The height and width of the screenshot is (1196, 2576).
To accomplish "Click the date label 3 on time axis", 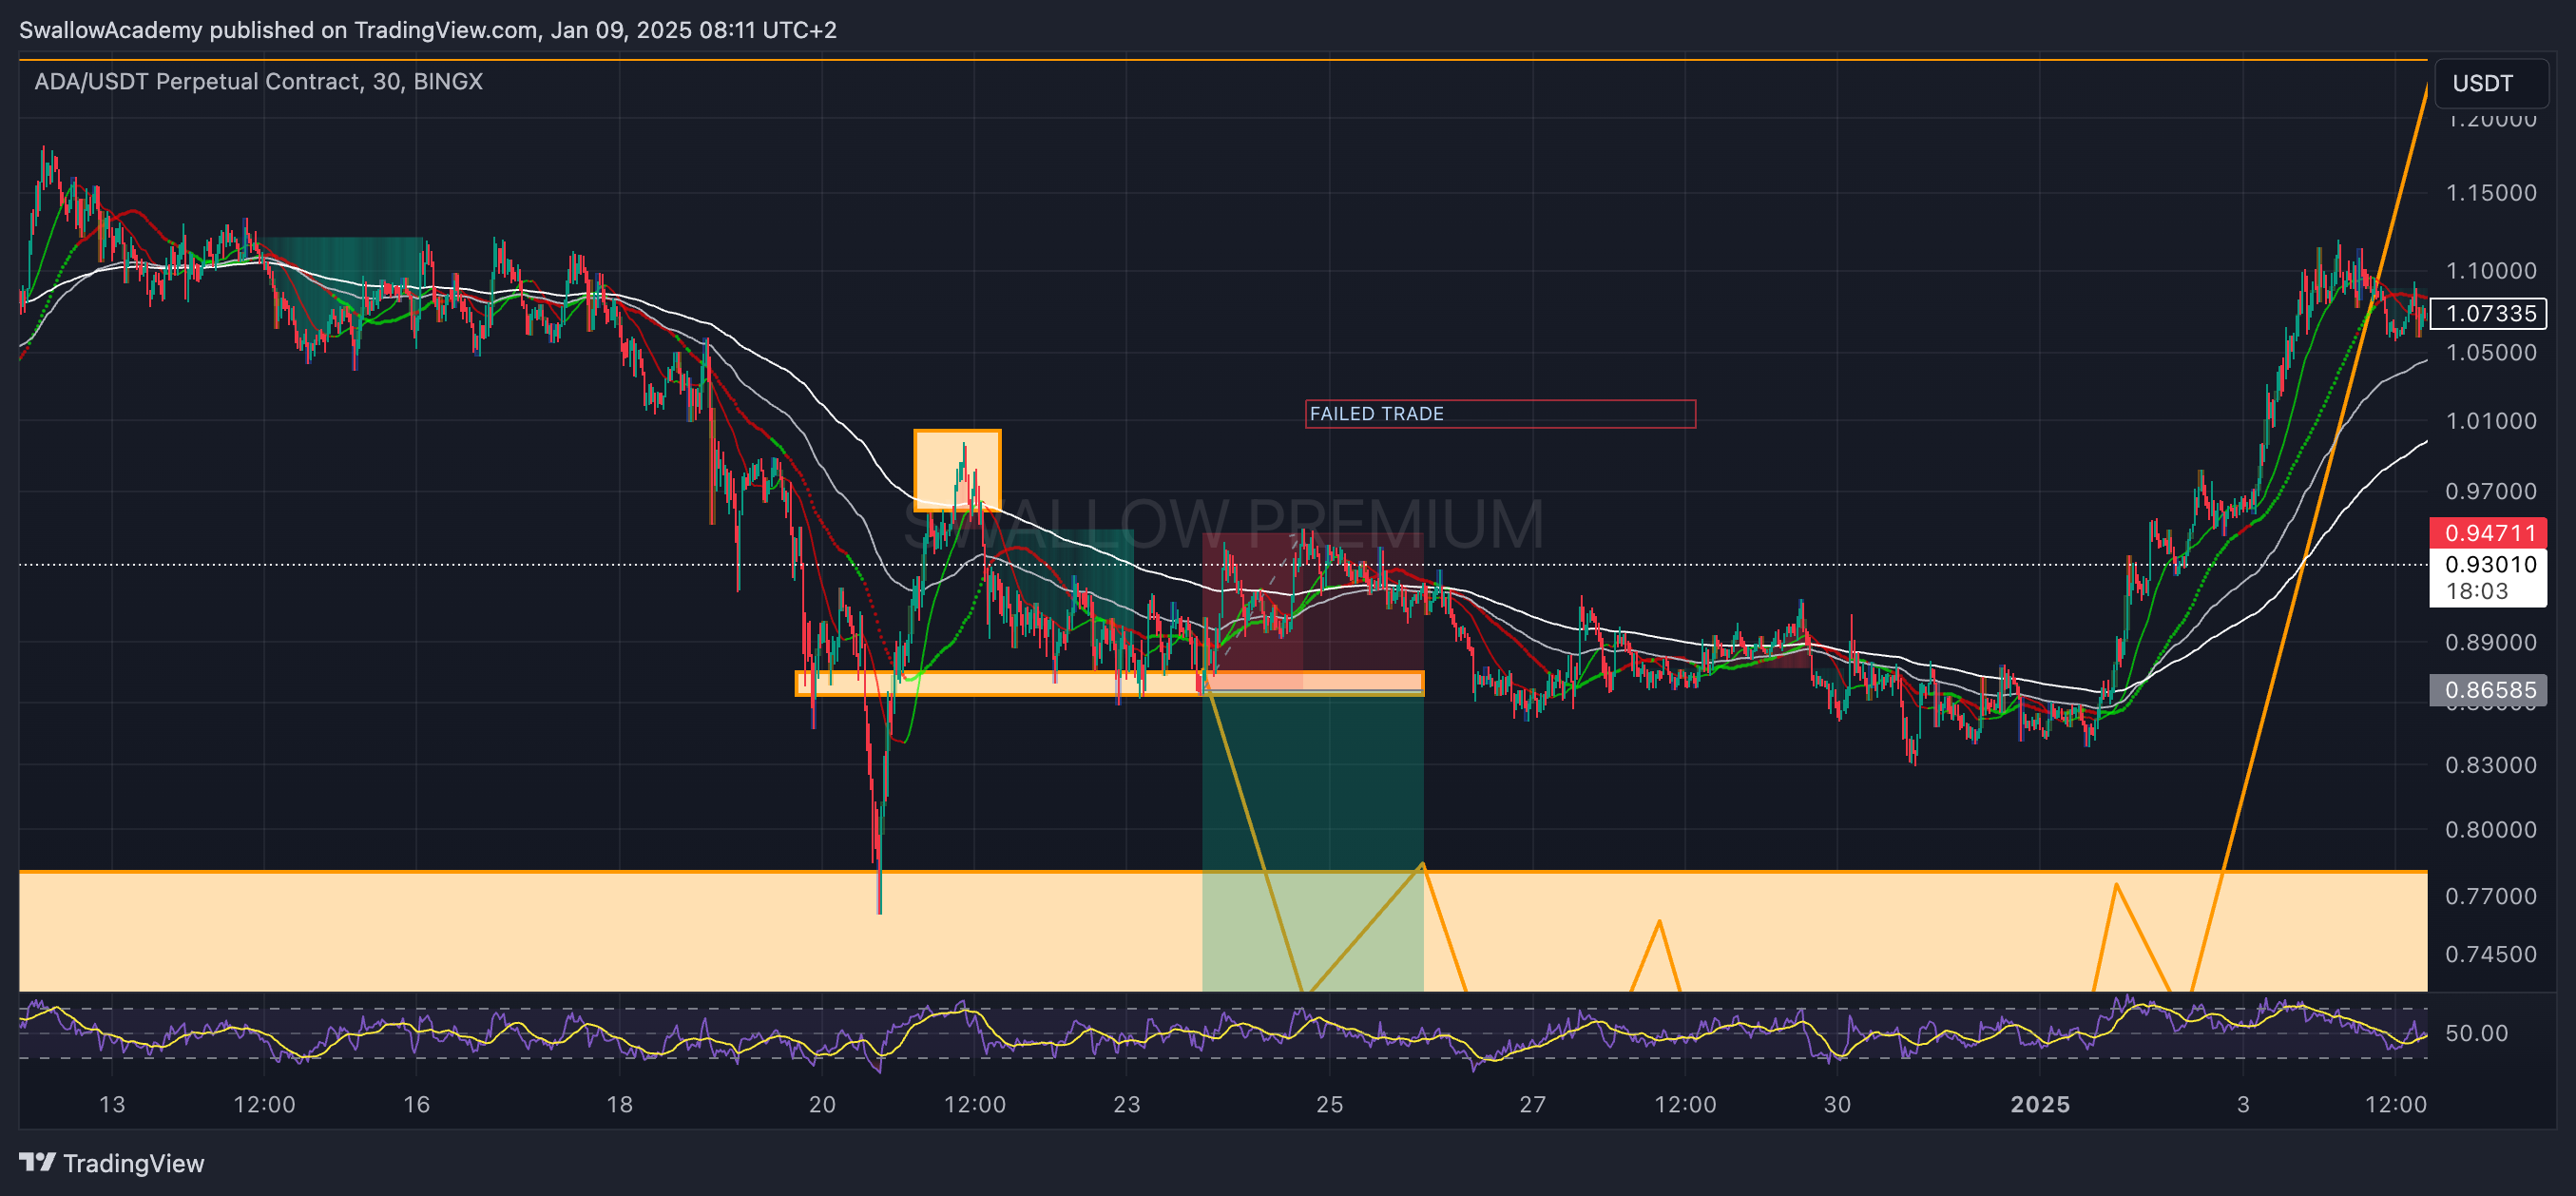I will tap(2243, 1104).
